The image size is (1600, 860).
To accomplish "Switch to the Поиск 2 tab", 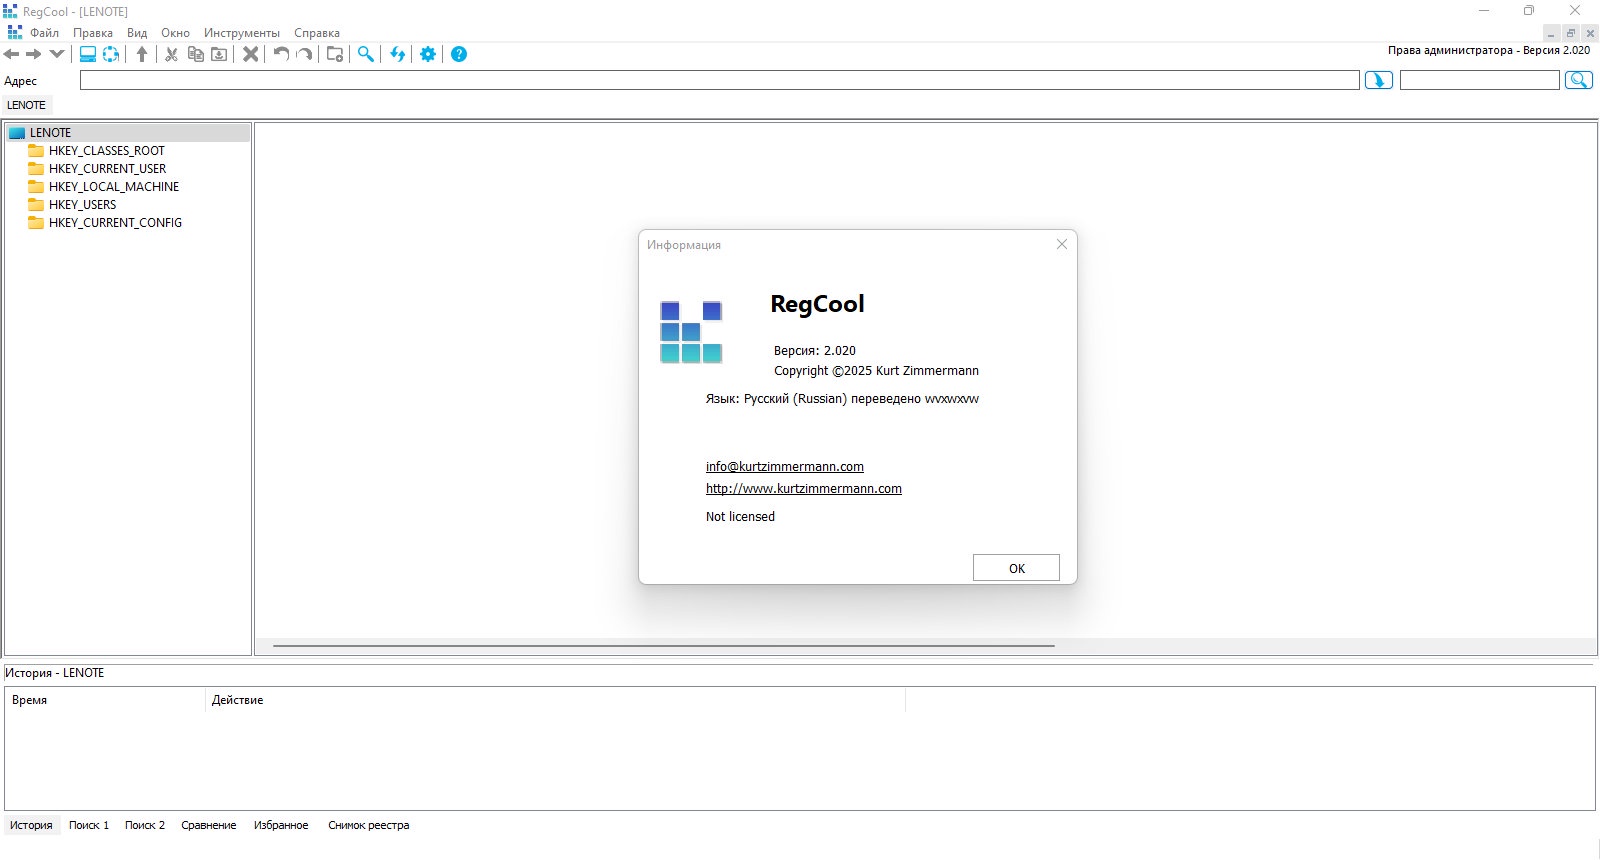I will (x=145, y=825).
